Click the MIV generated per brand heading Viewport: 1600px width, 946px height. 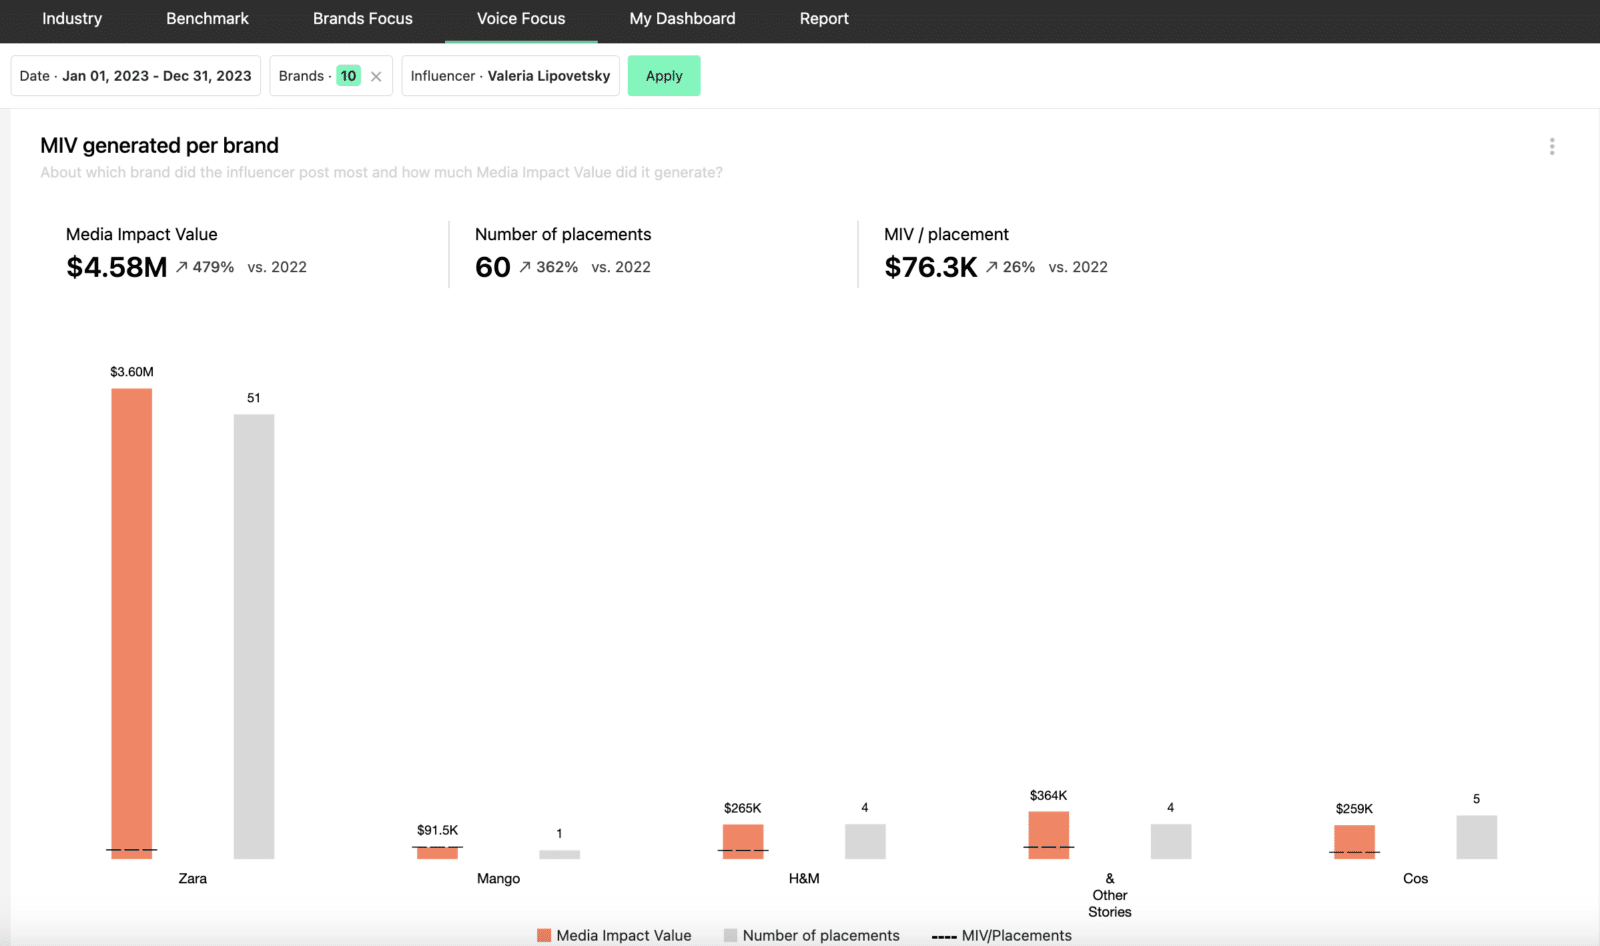(160, 146)
